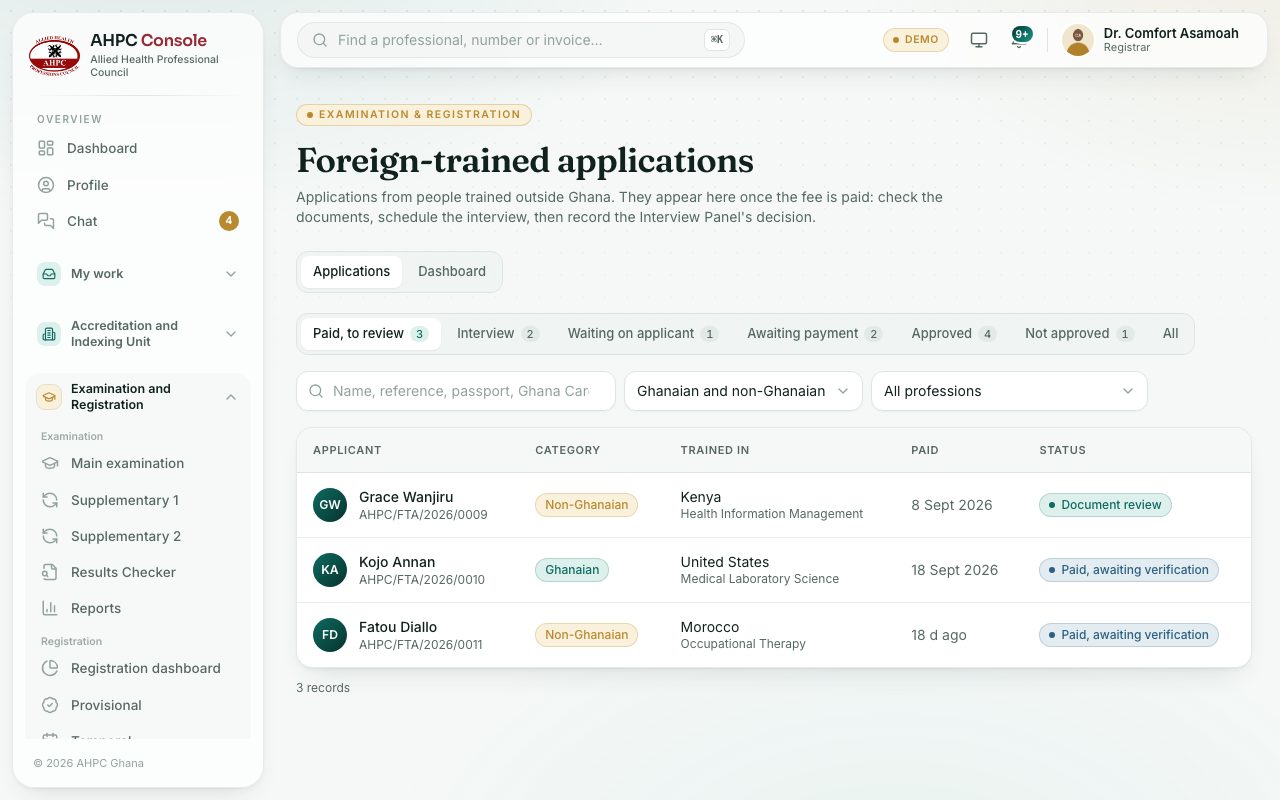1280x800 pixels.
Task: Click the AHPC logo emblem
Action: 54,56
